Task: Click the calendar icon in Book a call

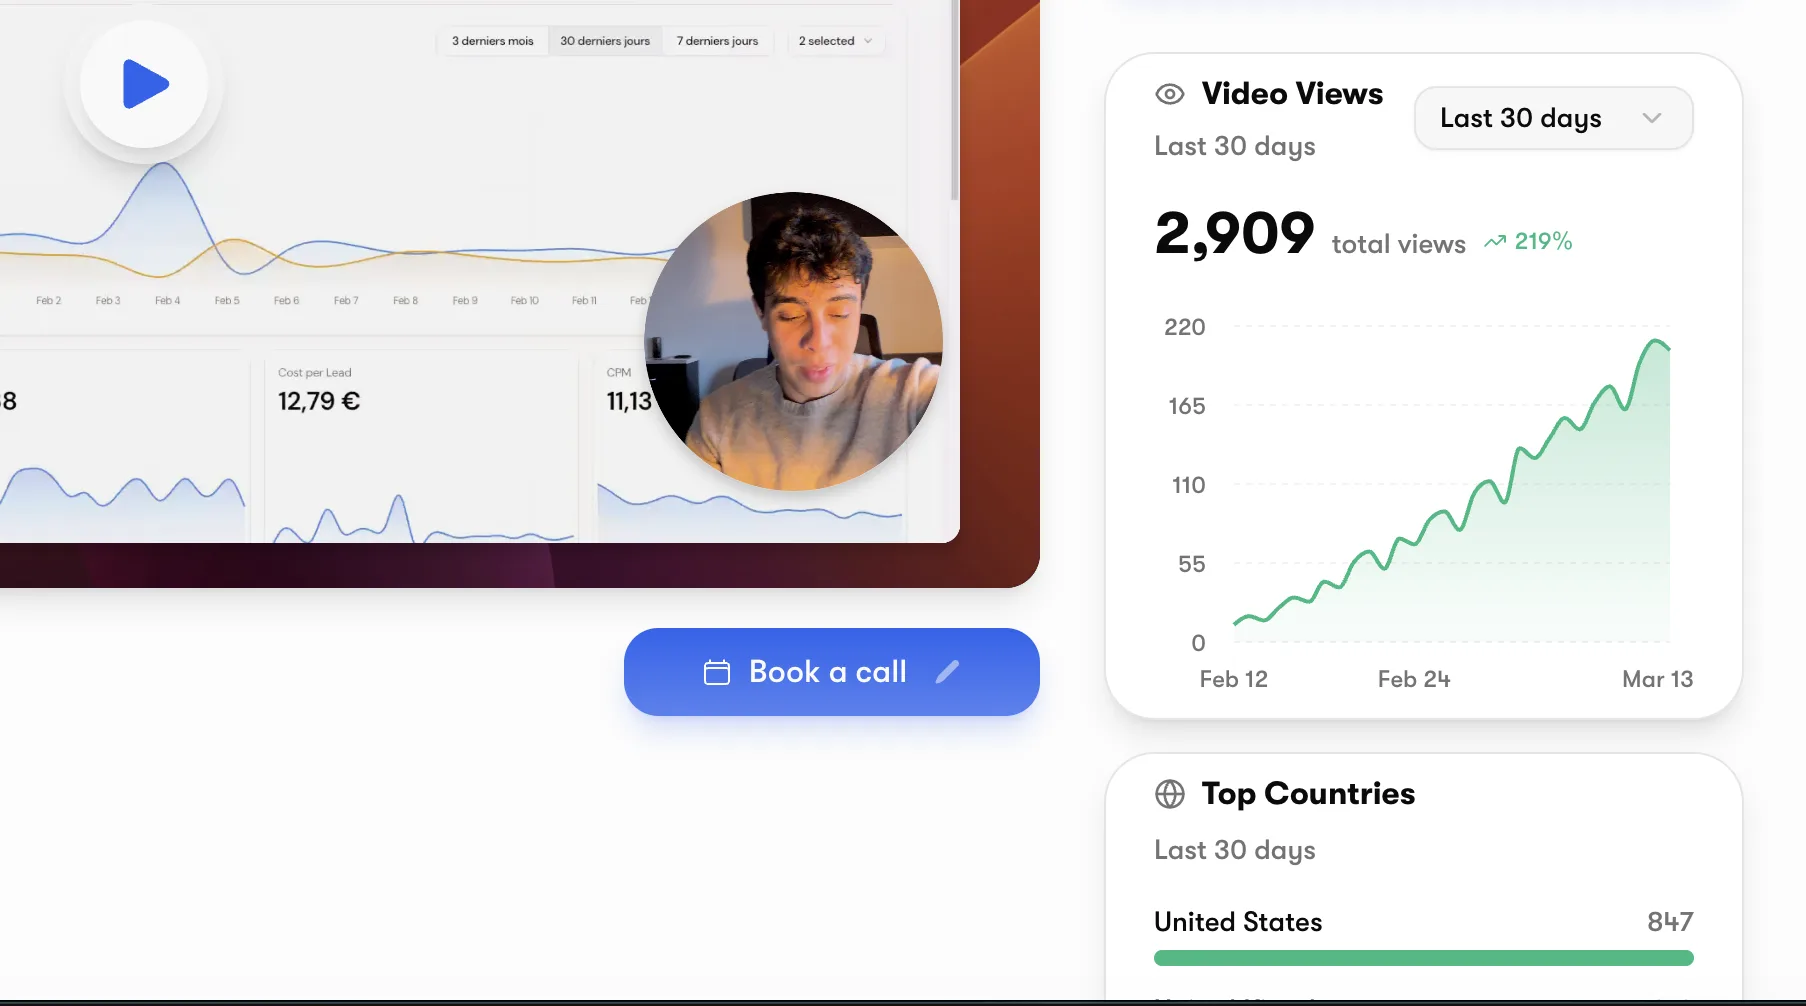Action: point(717,672)
